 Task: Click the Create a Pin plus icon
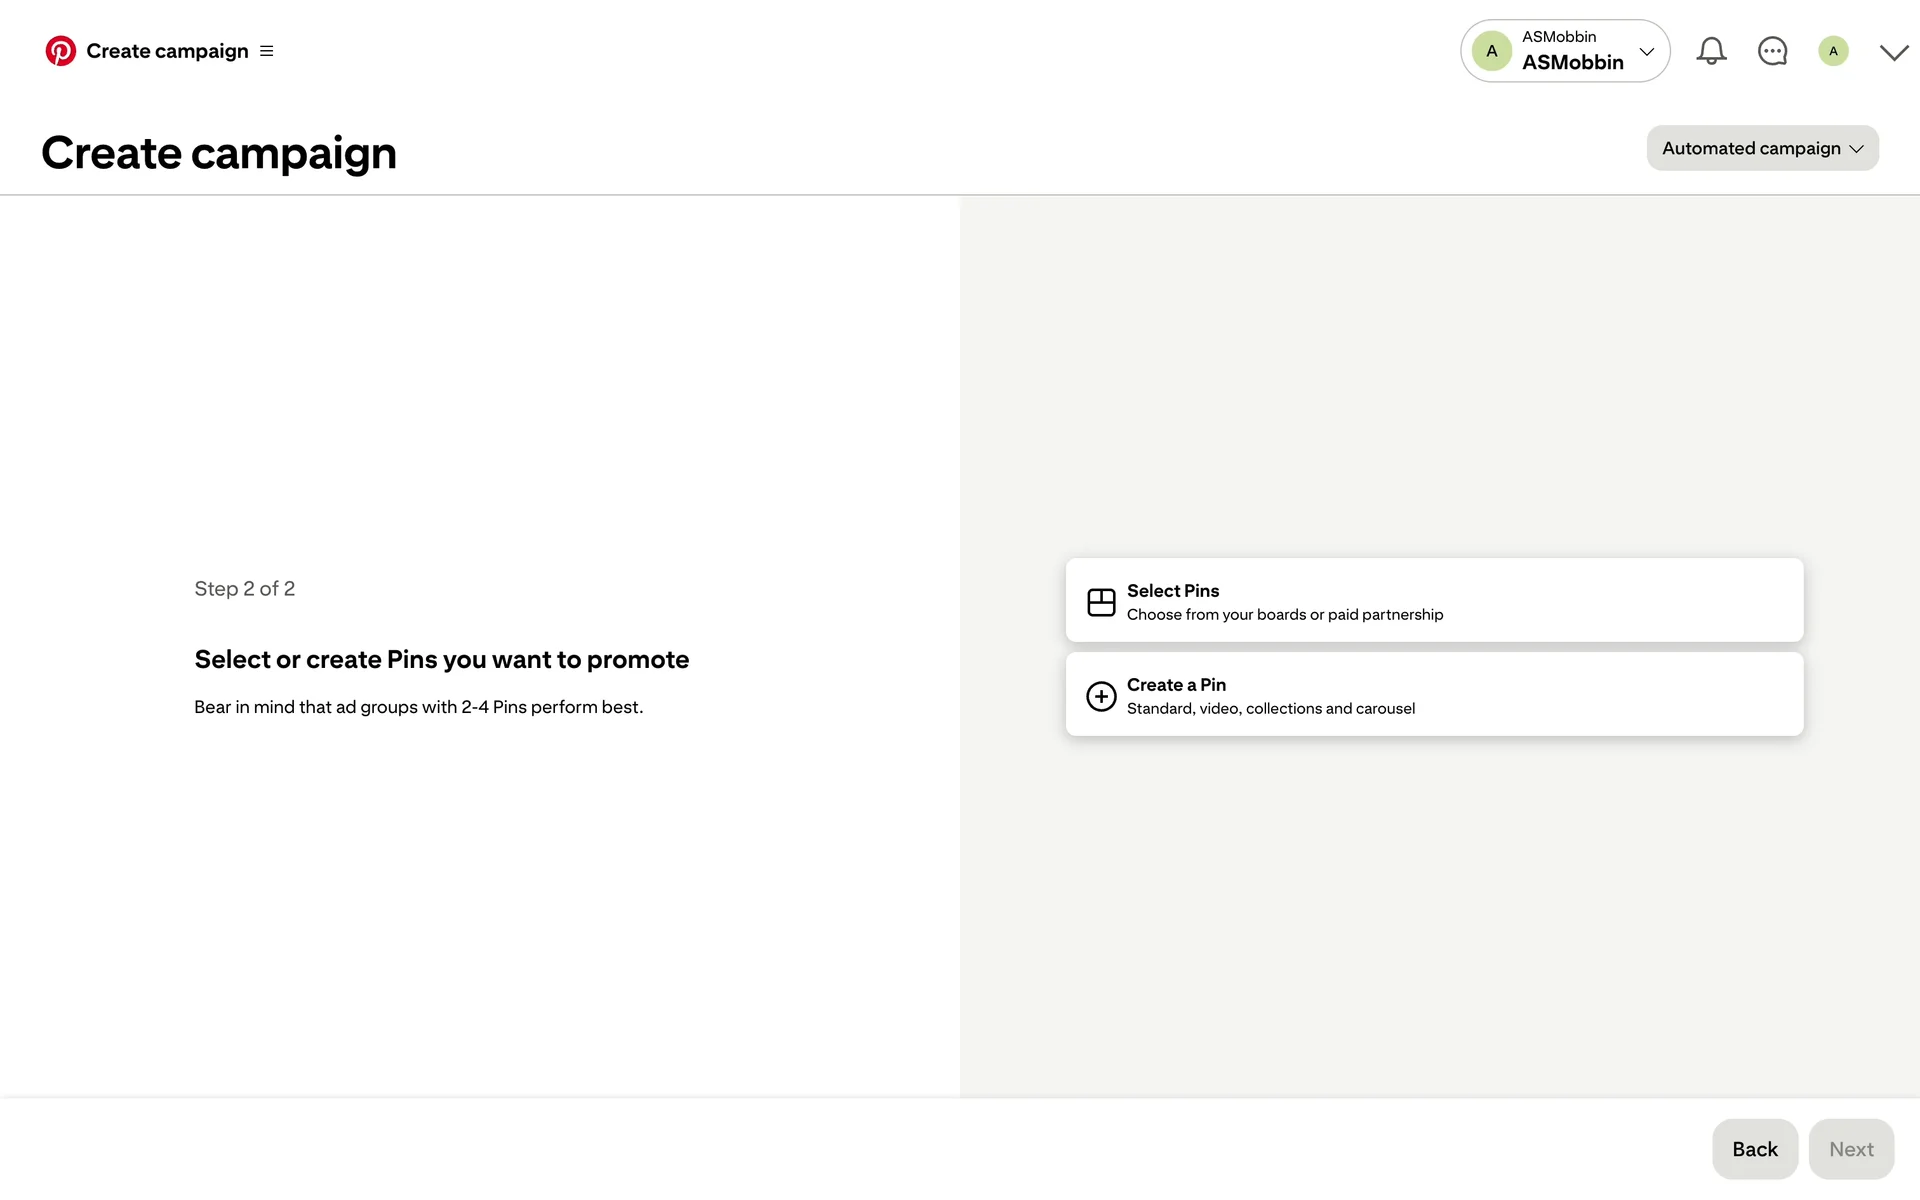[1101, 696]
